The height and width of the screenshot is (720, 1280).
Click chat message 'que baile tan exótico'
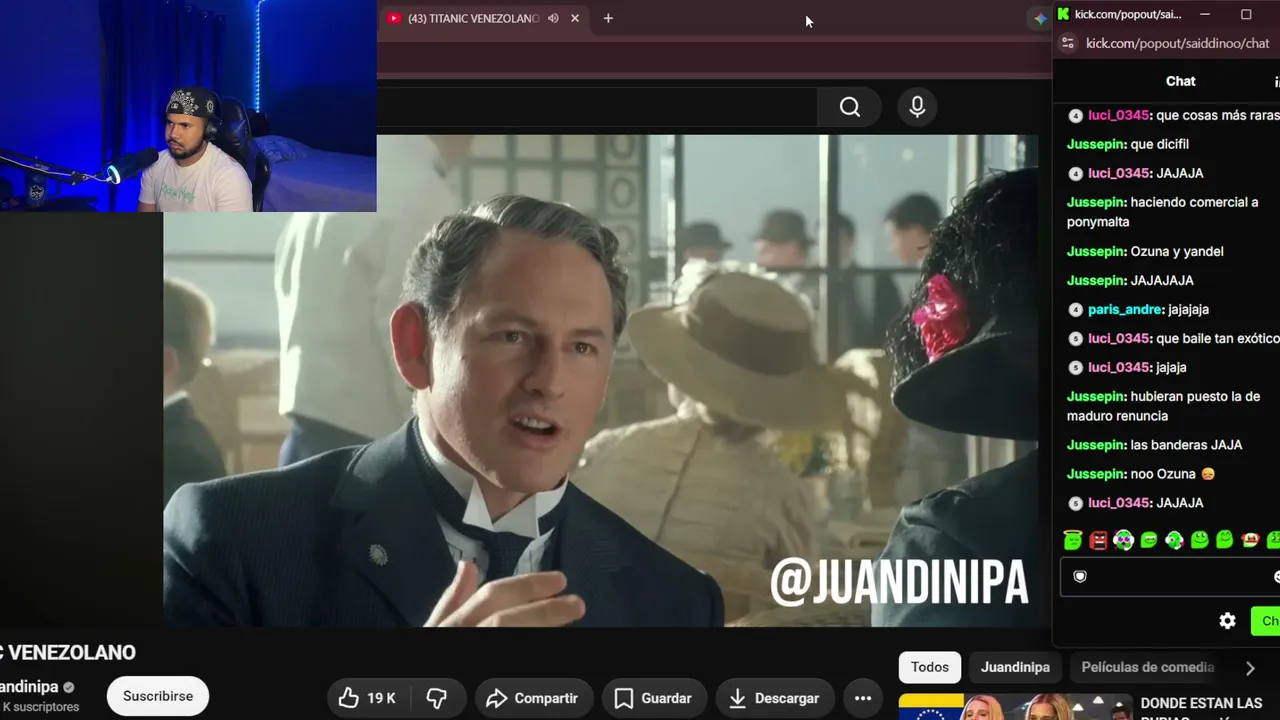point(1217,339)
